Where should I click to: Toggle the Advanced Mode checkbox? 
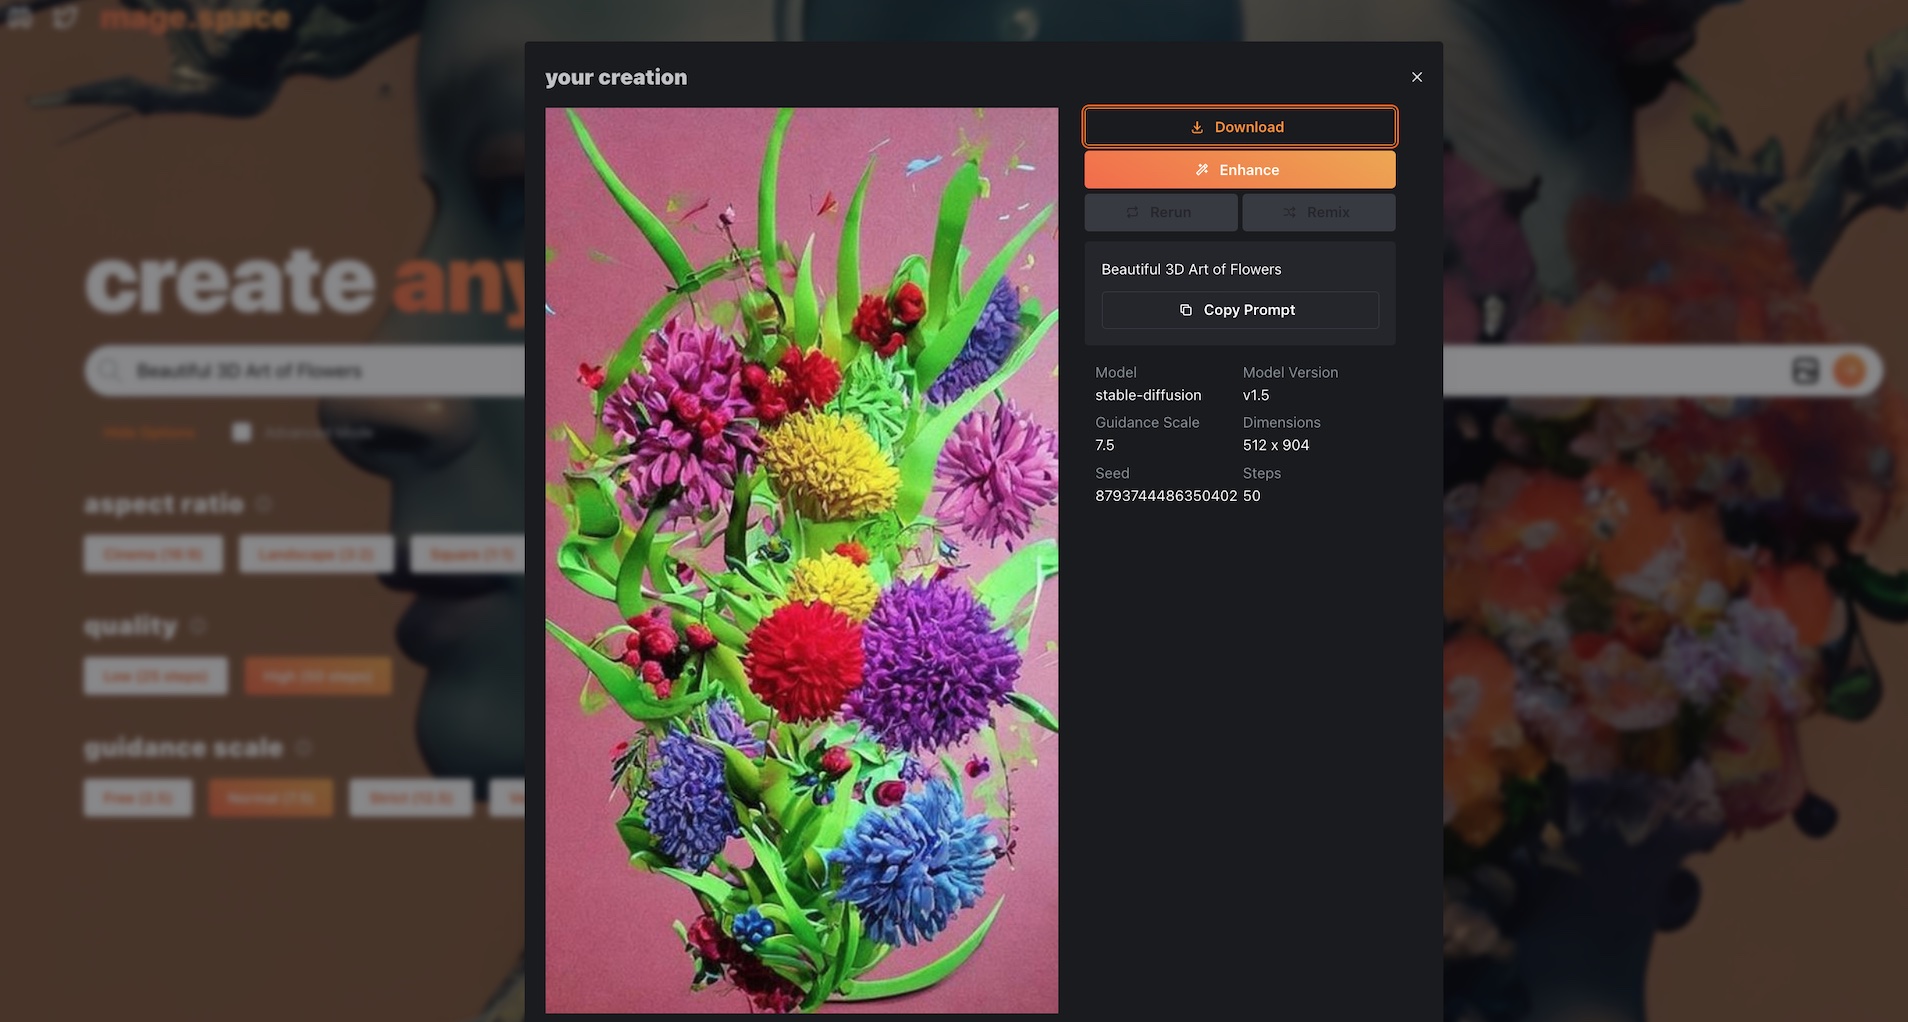pyautogui.click(x=241, y=432)
